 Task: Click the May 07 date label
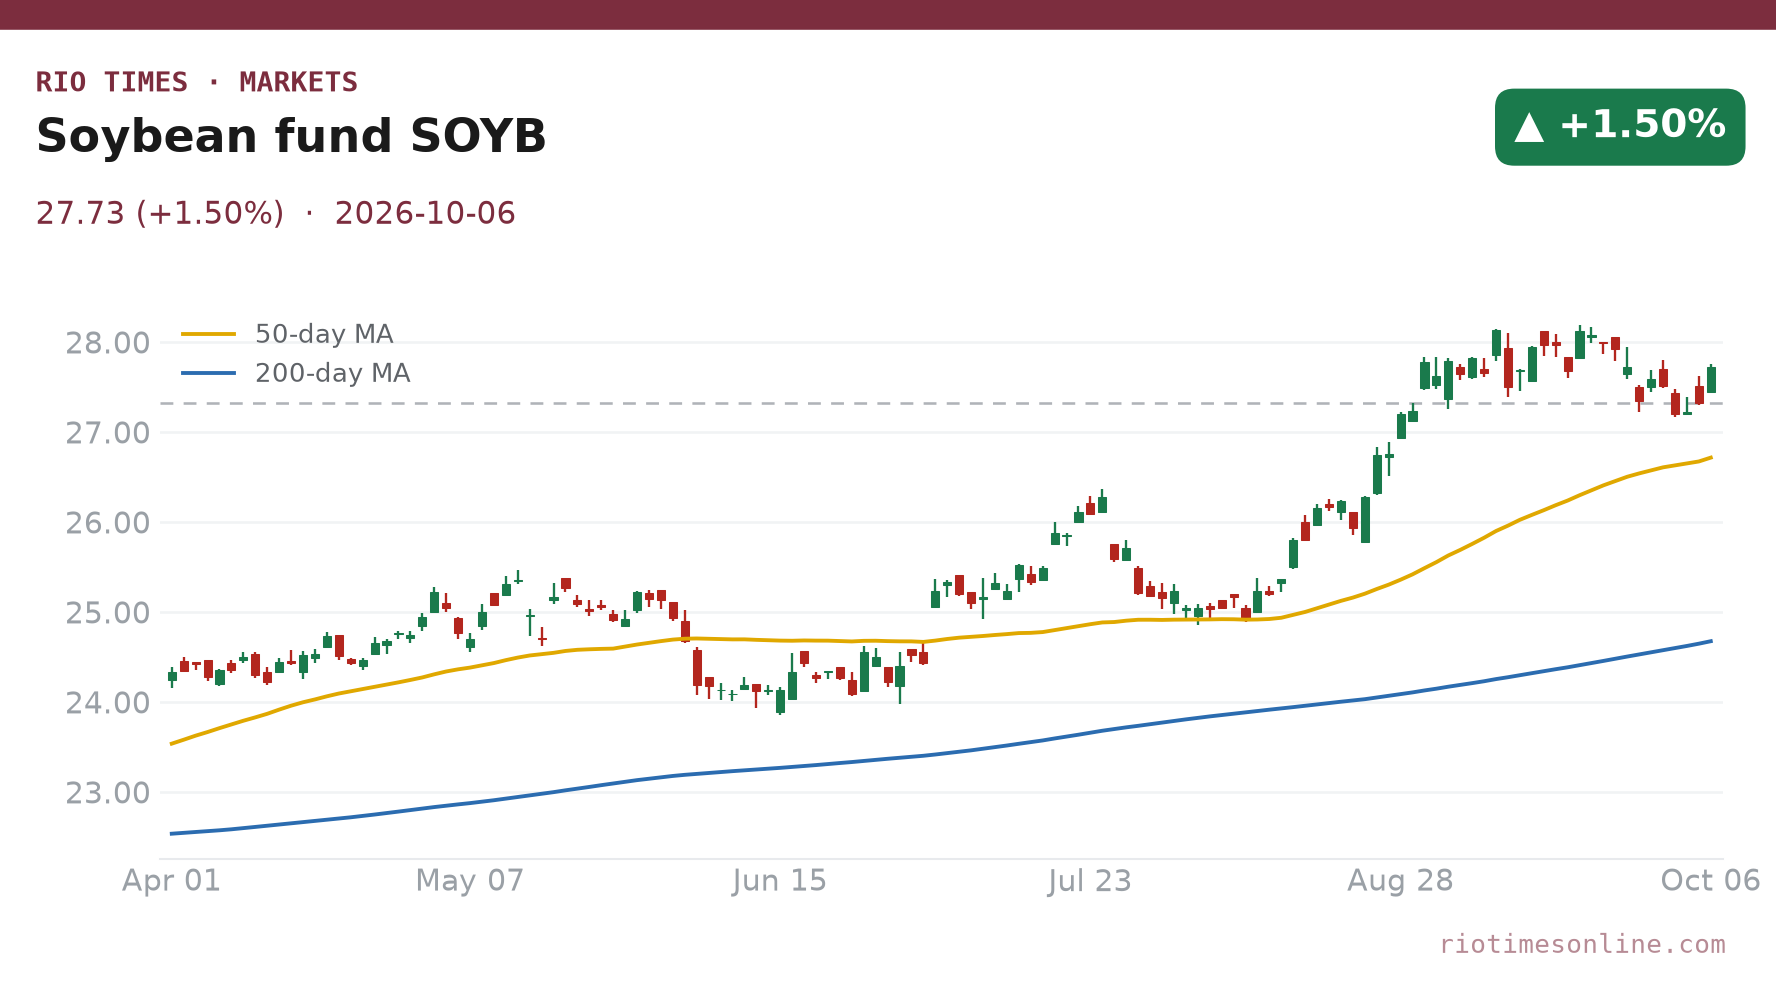(x=470, y=881)
